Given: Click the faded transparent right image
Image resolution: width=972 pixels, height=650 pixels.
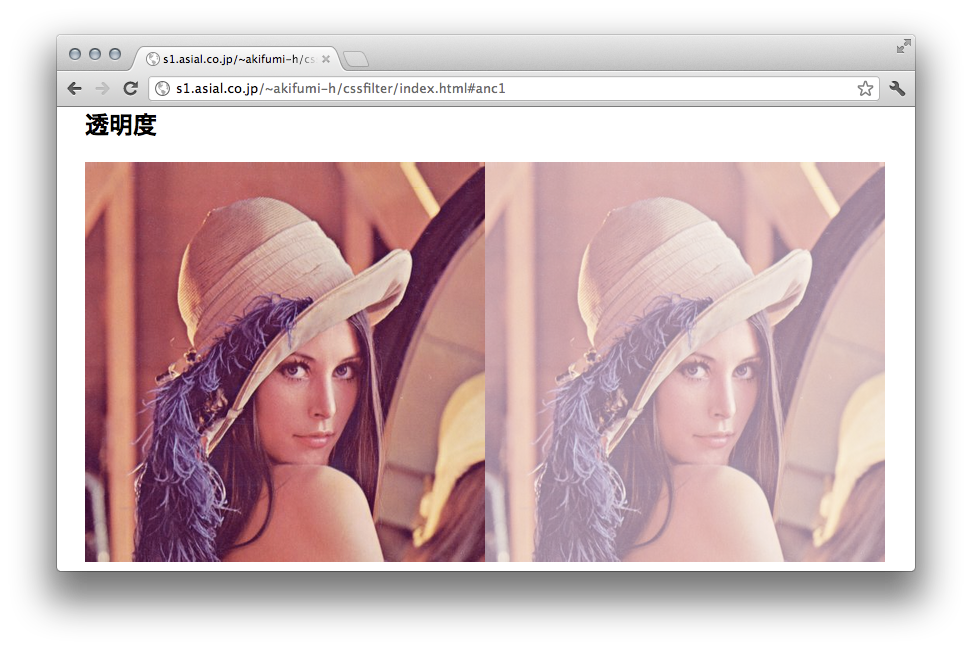Looking at the screenshot, I should [685, 362].
